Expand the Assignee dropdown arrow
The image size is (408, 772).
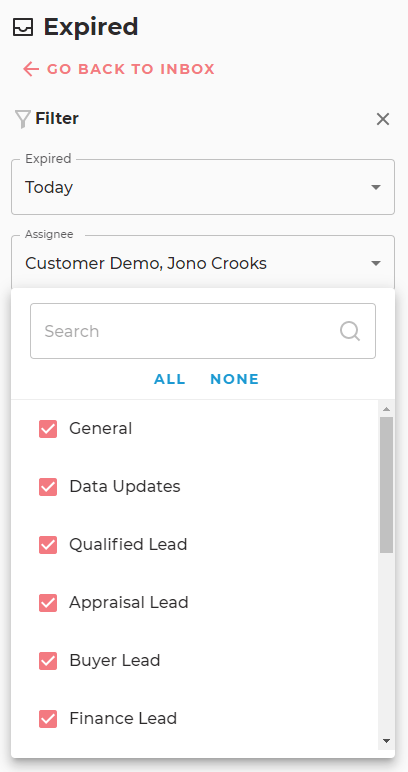[376, 263]
